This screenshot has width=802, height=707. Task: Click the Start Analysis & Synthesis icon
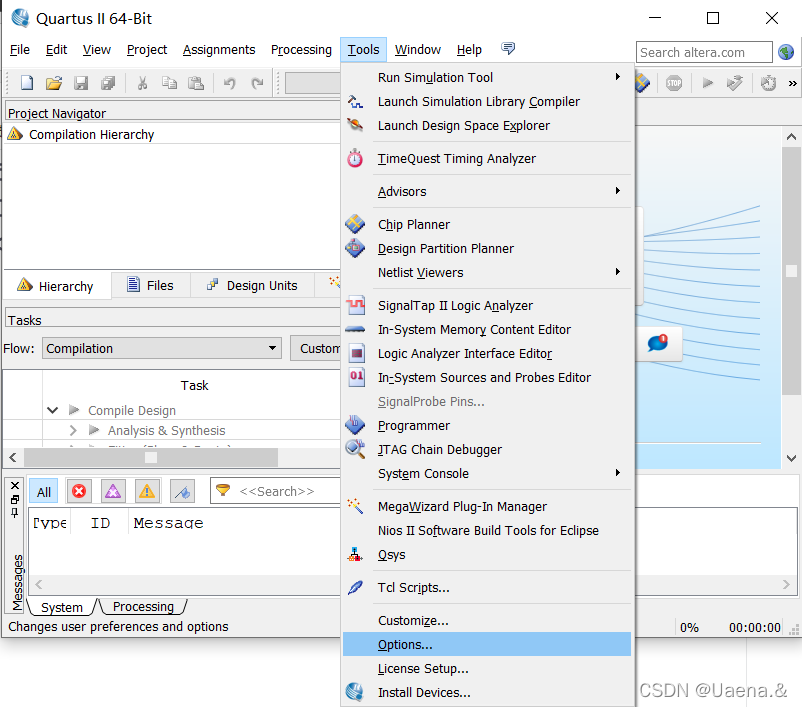pos(734,83)
